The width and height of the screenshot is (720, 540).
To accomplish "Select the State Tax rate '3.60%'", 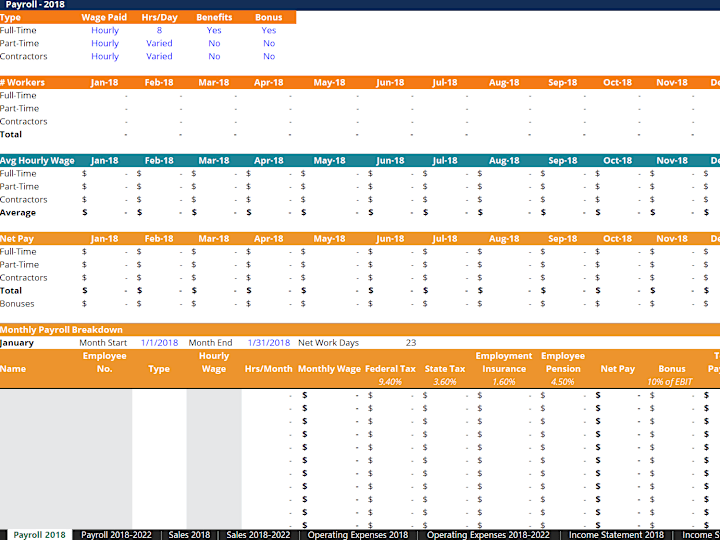I will click(444, 382).
